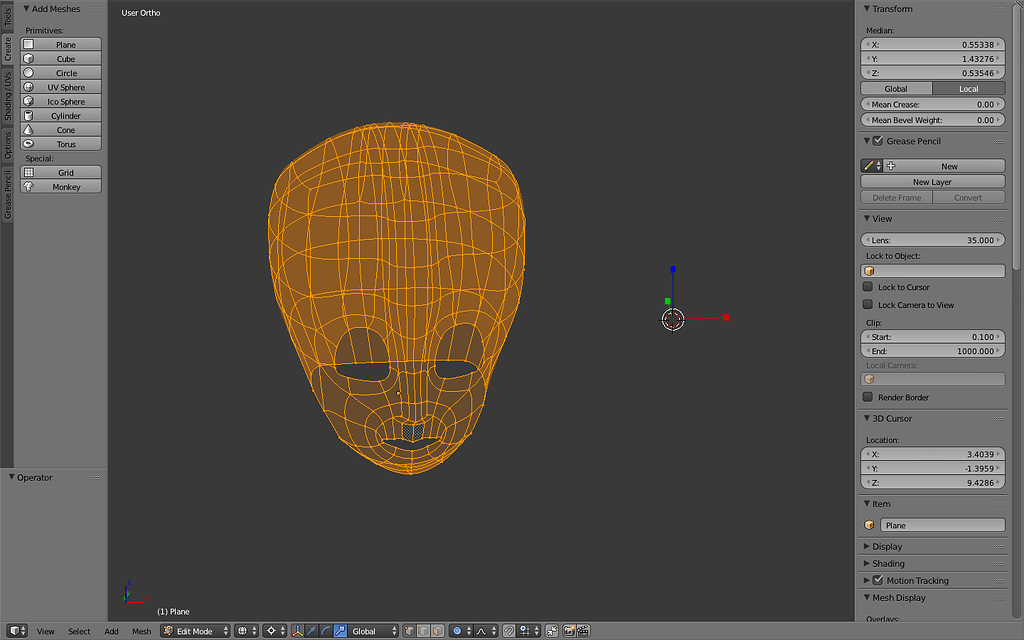Image resolution: width=1024 pixels, height=640 pixels.
Task: Open the proportional falloff curve icon
Action: [x=487, y=631]
